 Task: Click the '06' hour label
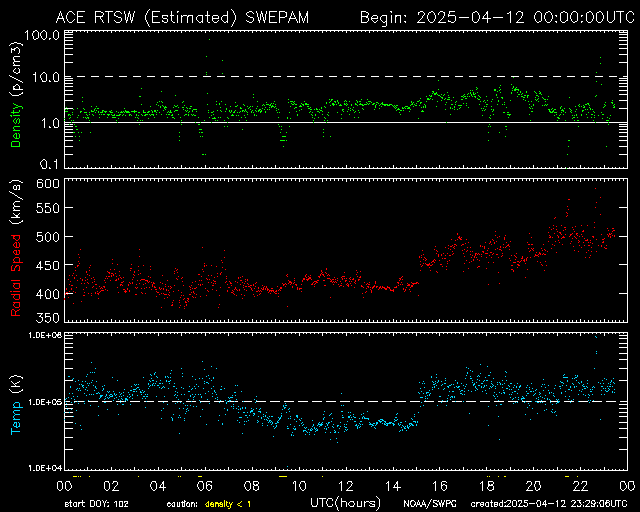tap(205, 486)
